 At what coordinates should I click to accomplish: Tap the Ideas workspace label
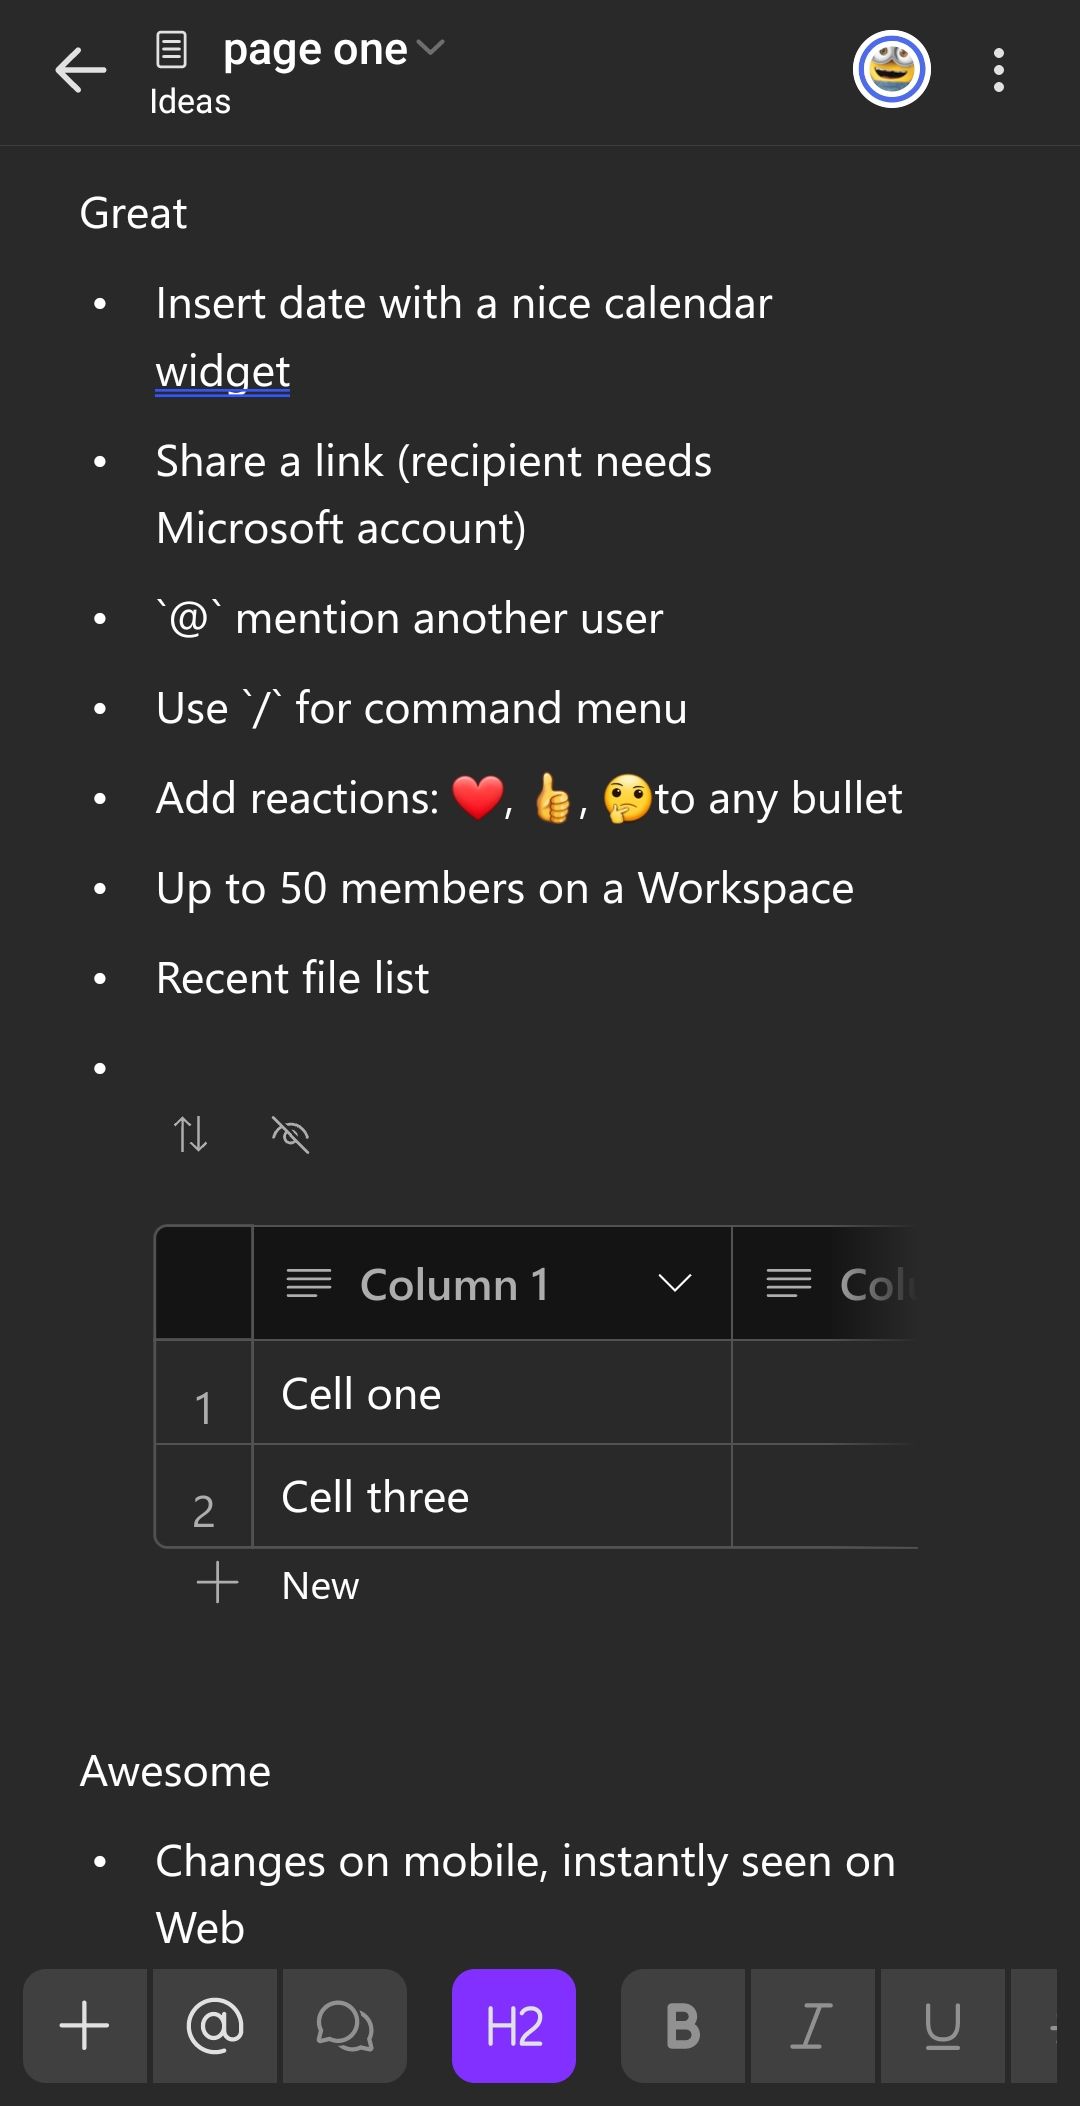point(190,102)
